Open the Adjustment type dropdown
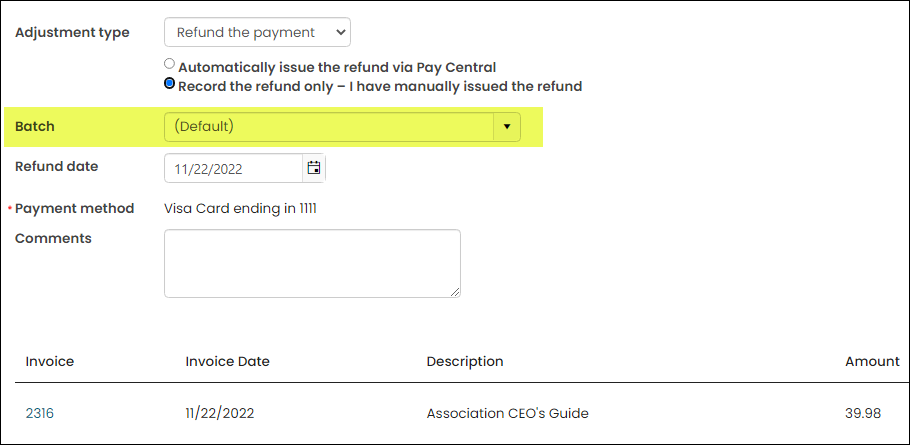Image resolution: width=910 pixels, height=445 pixels. click(x=257, y=32)
